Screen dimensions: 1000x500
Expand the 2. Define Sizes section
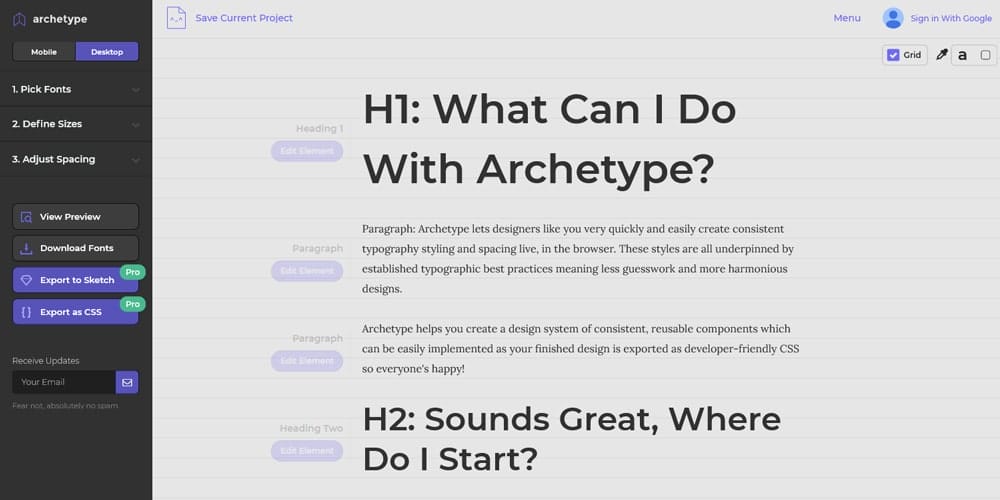(76, 124)
